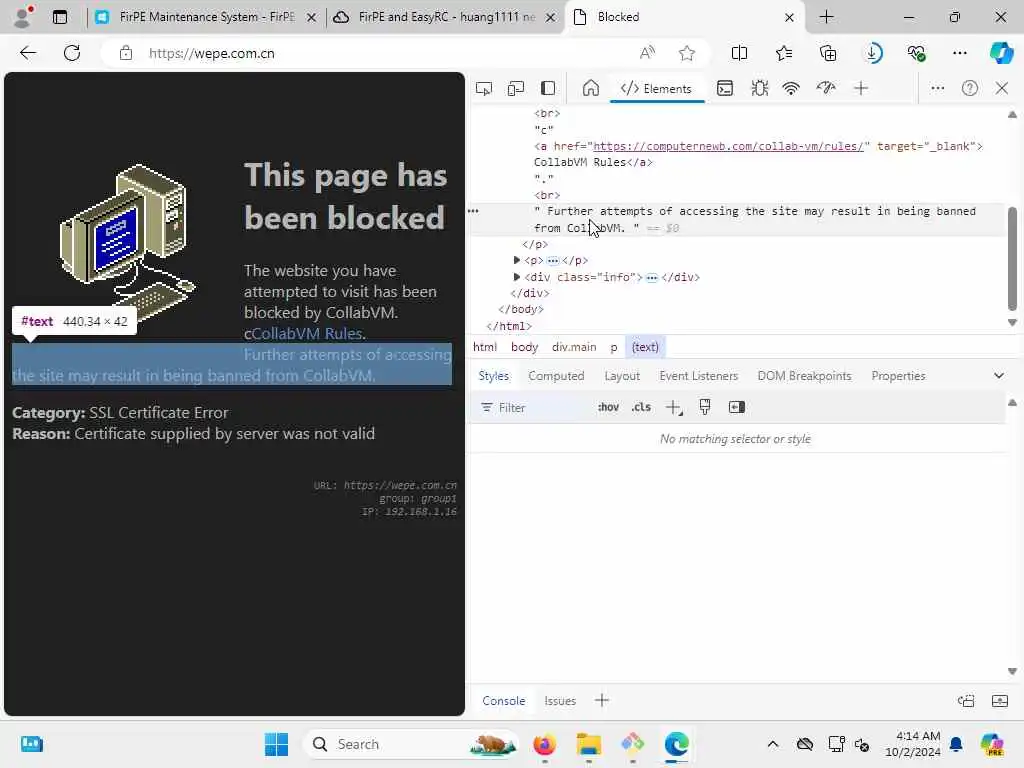Viewport: 1024px width, 768px height.
Task: Expand the quick view drawer icon
Action: point(1000,701)
